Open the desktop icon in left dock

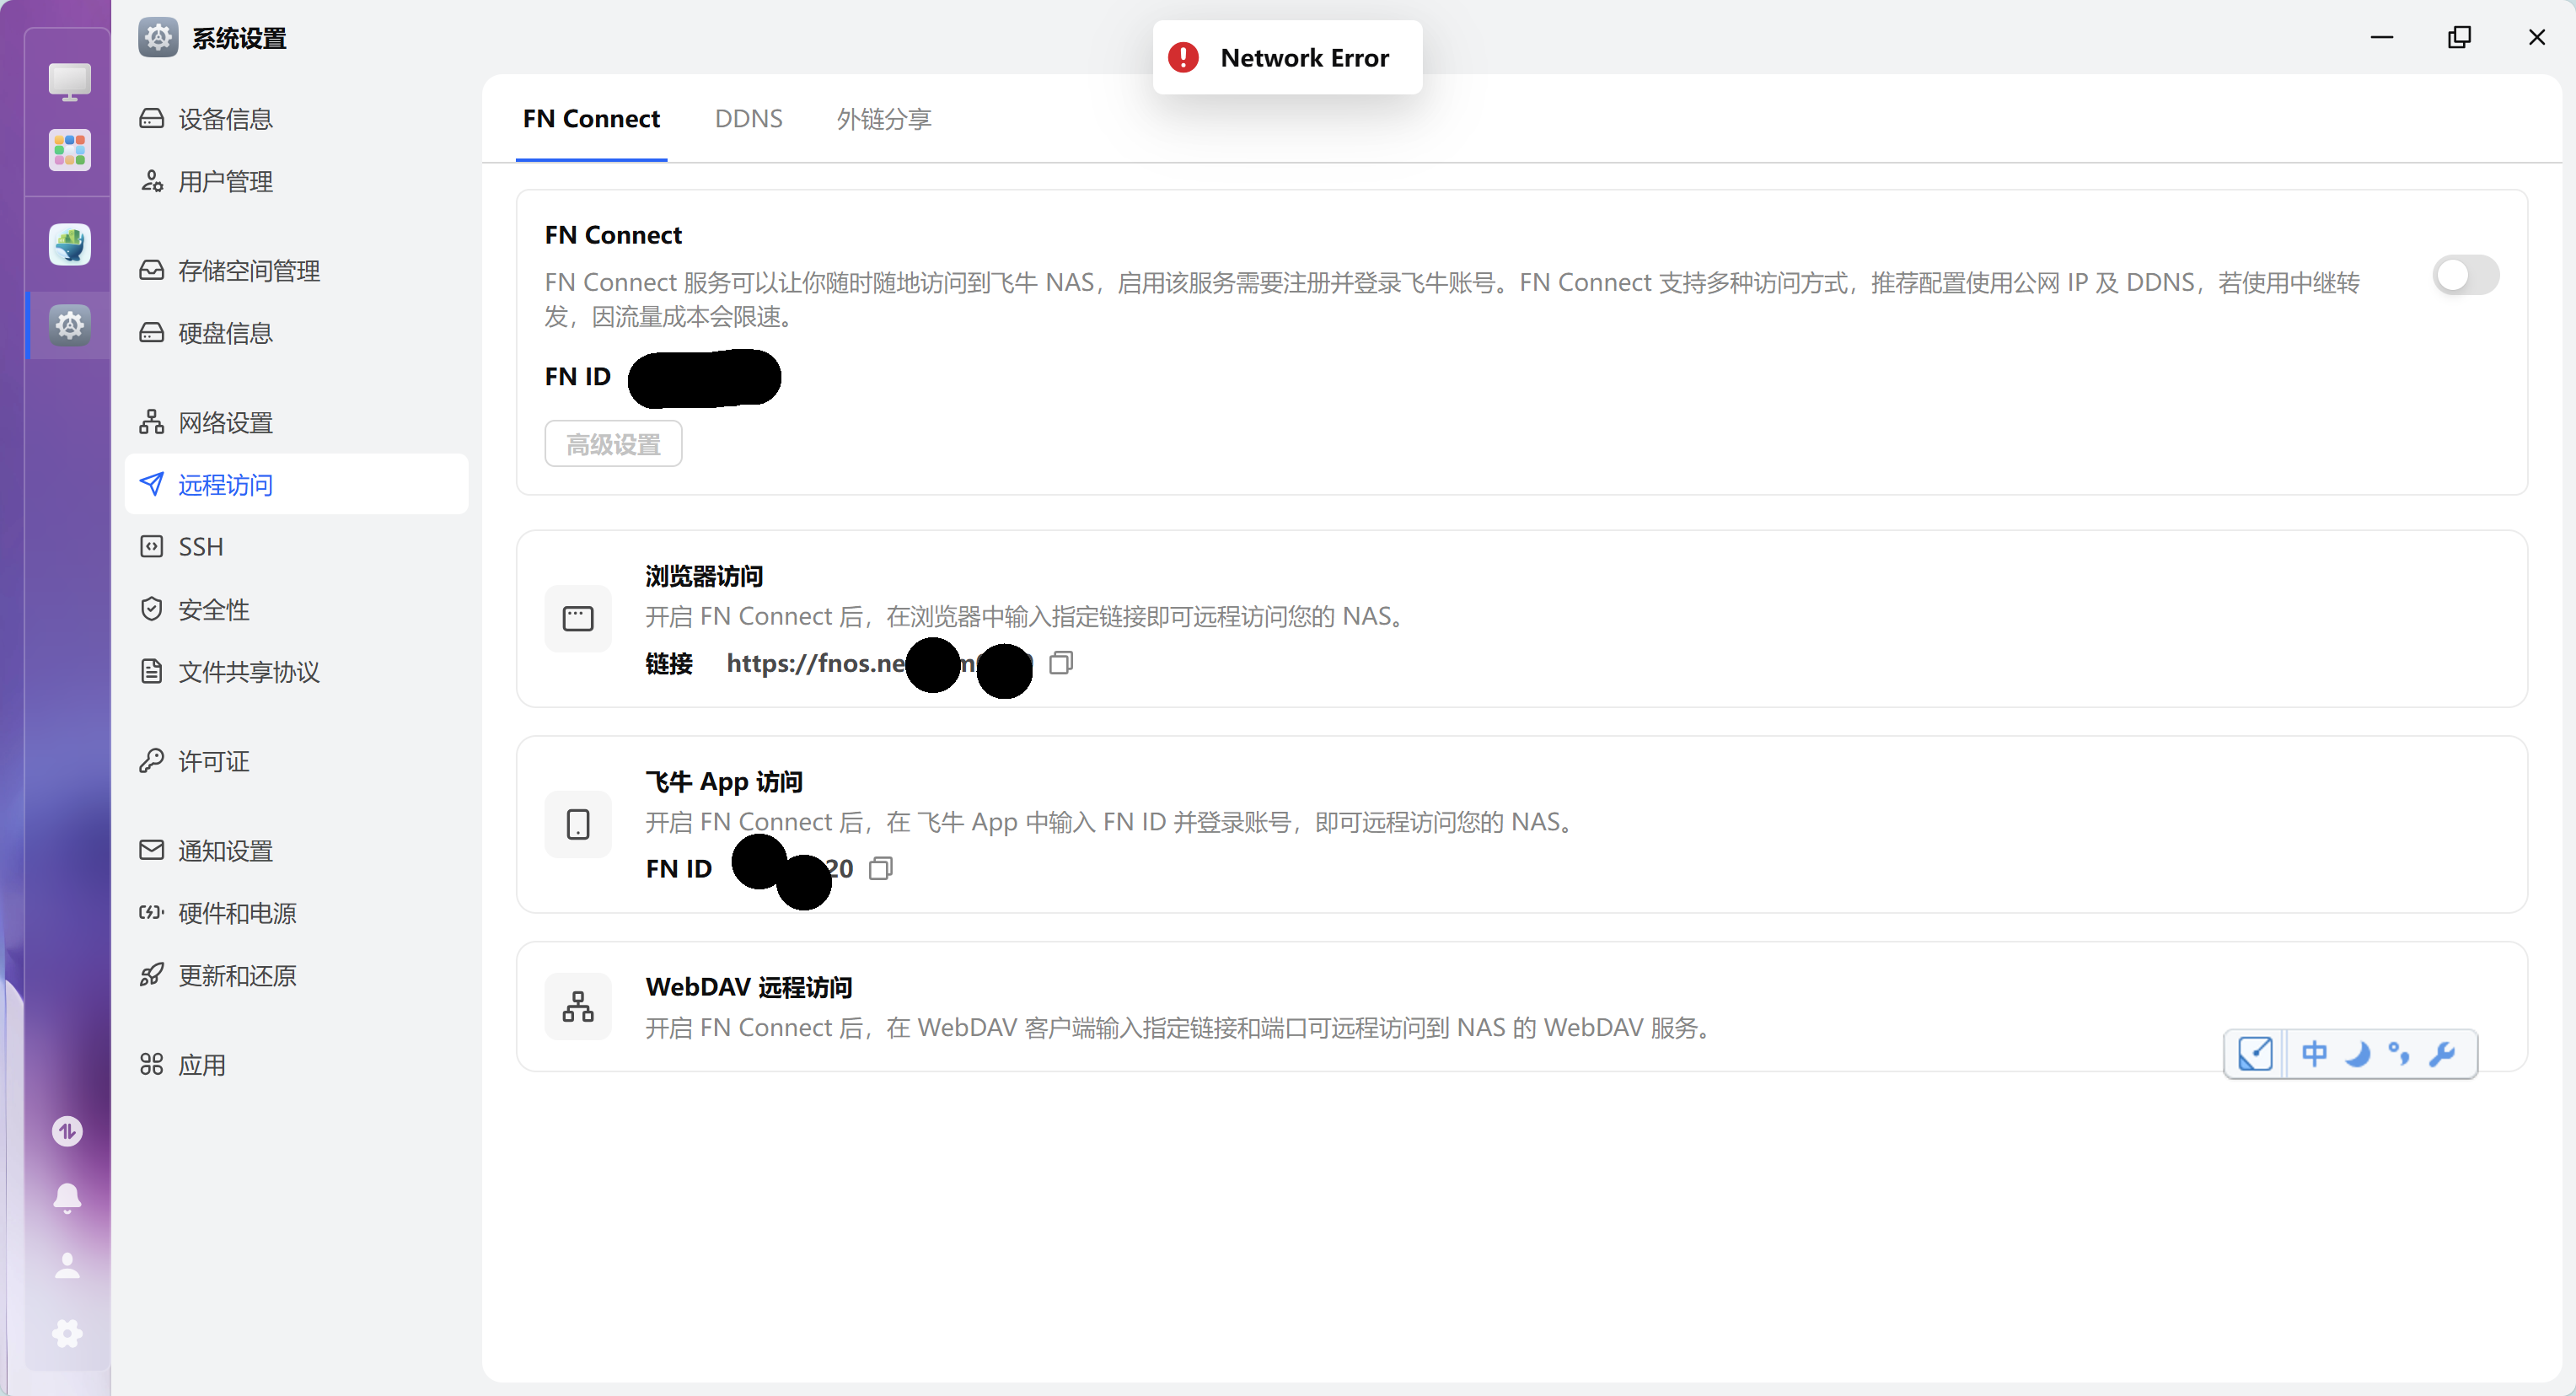coord(69,81)
